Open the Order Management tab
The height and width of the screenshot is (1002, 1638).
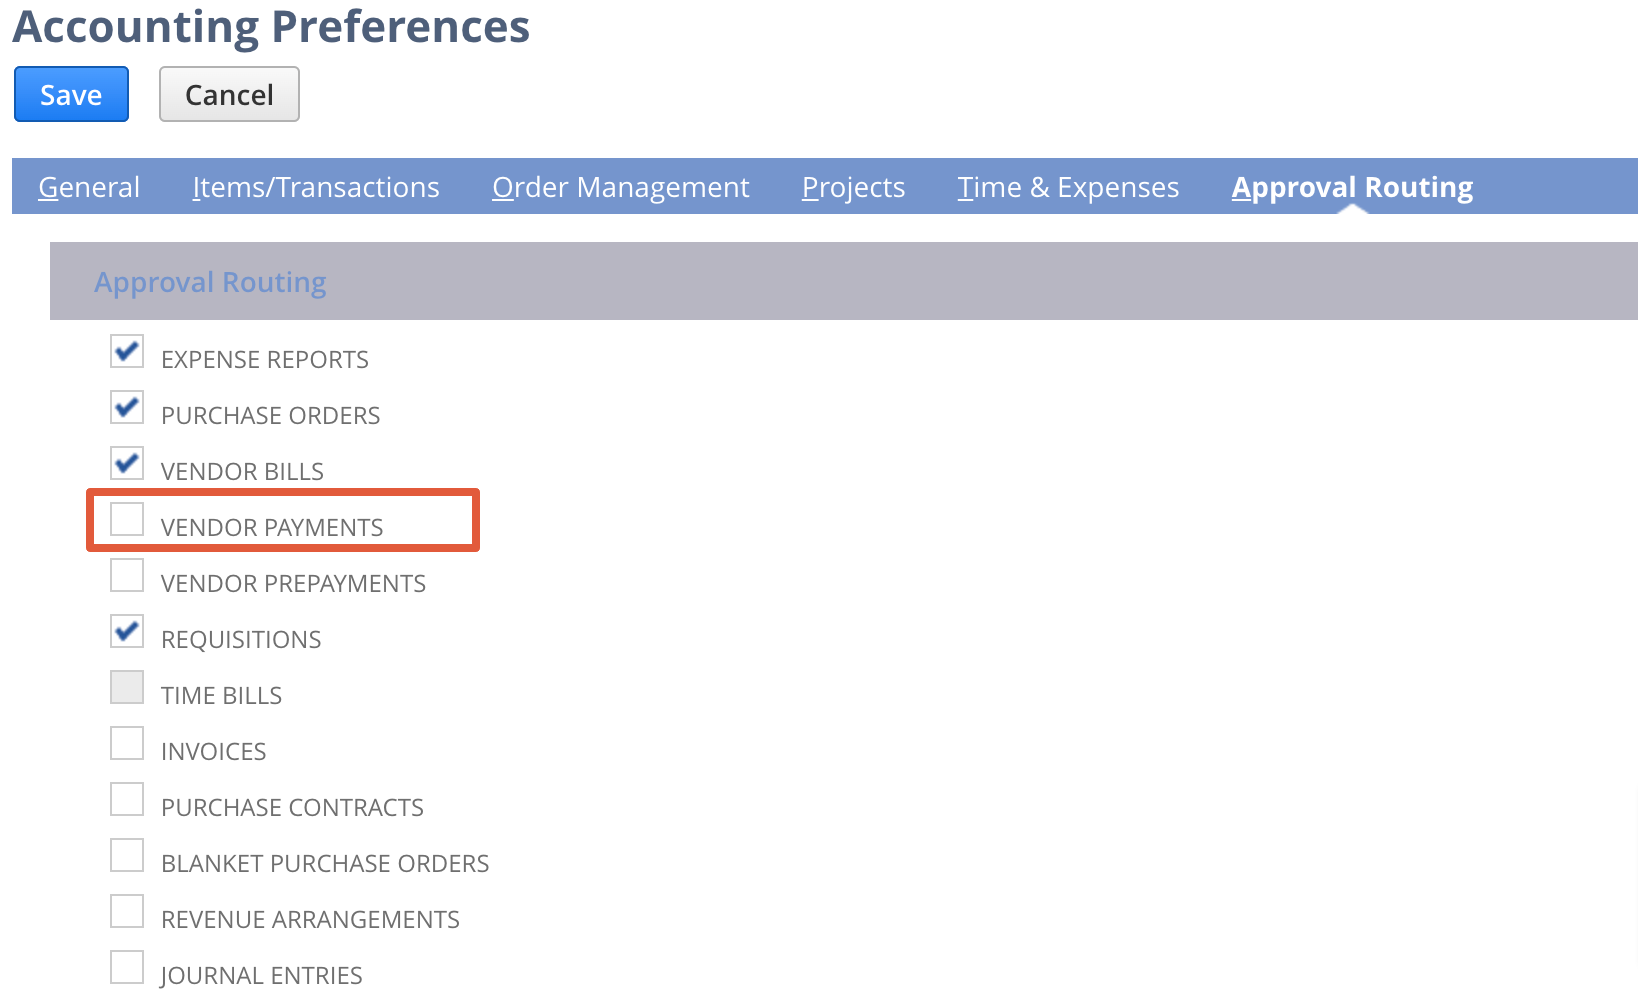coord(620,187)
